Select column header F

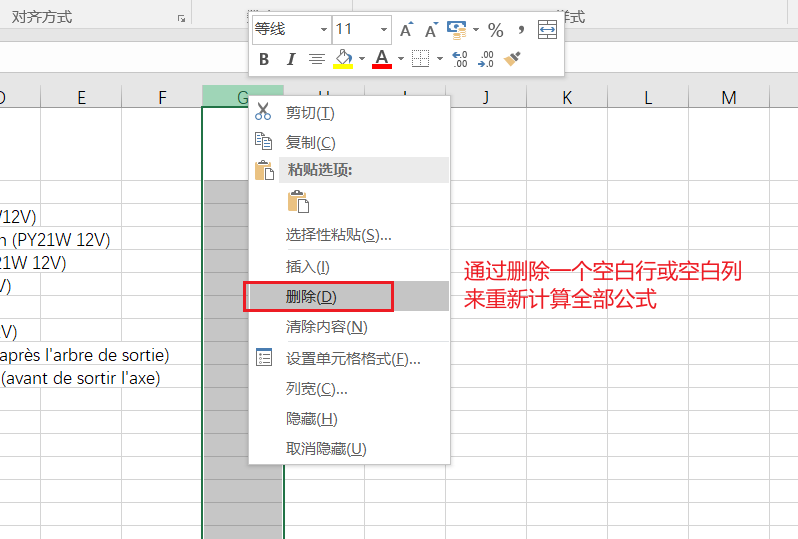tap(162, 97)
